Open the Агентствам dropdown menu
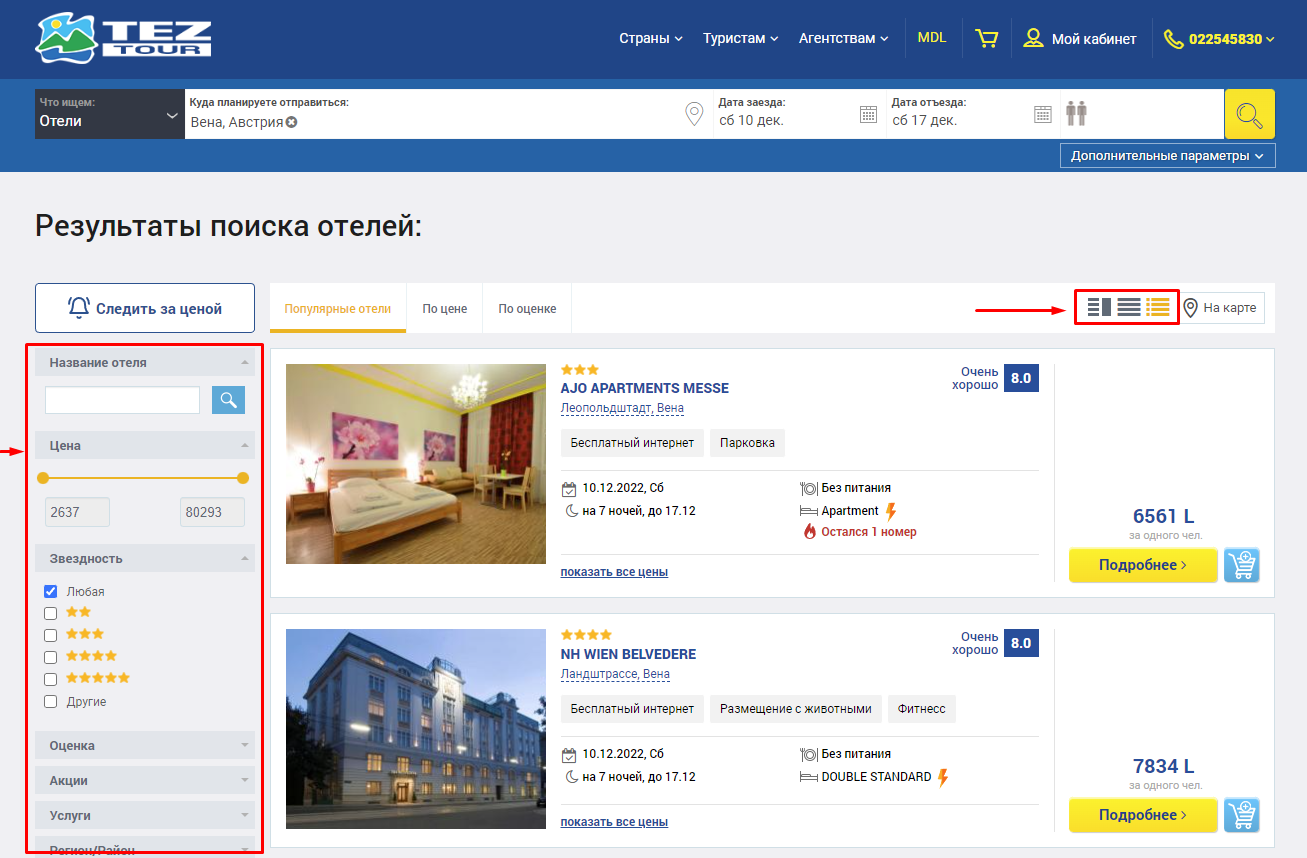The height and width of the screenshot is (858, 1307). (x=844, y=39)
